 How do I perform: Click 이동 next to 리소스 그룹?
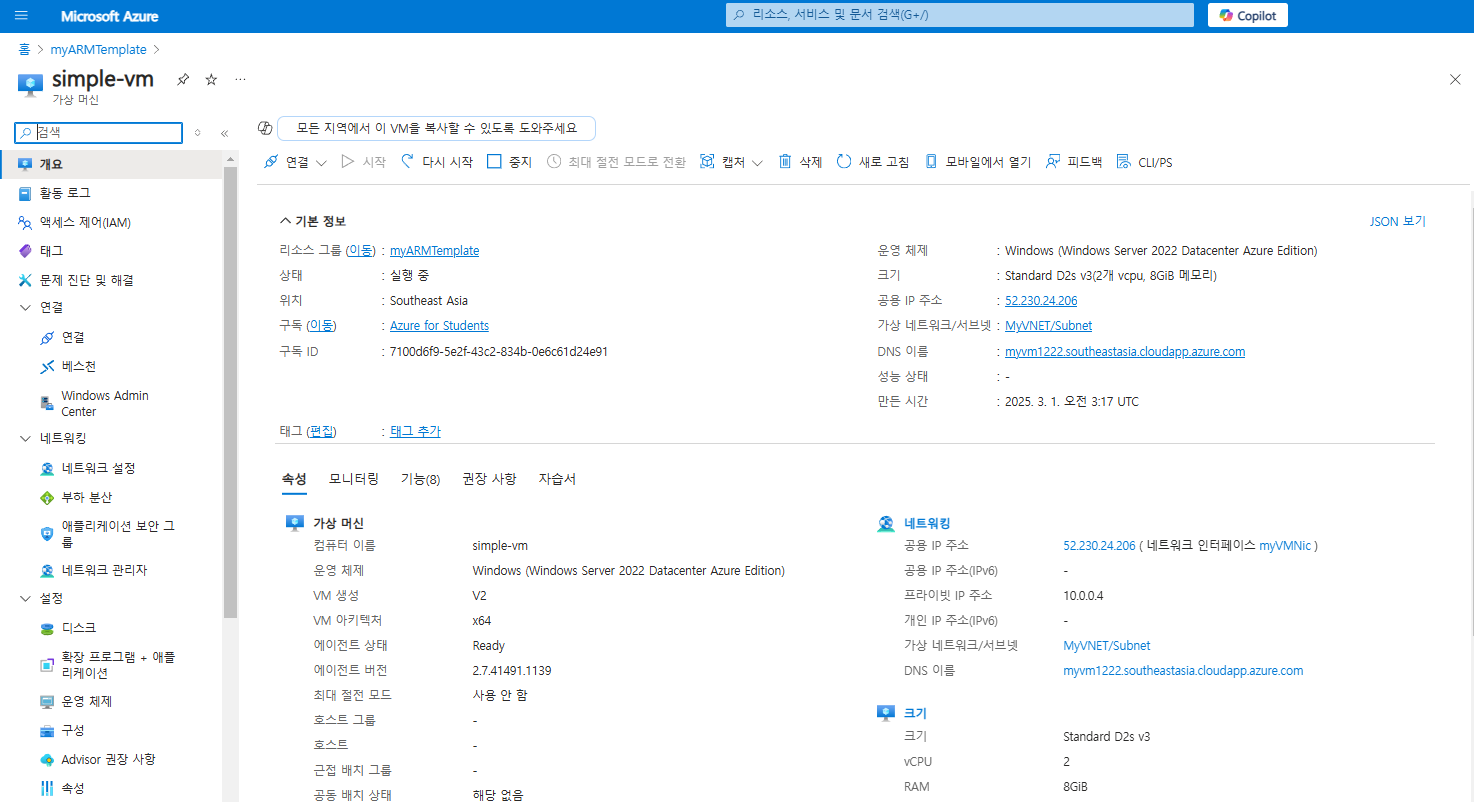pos(360,251)
